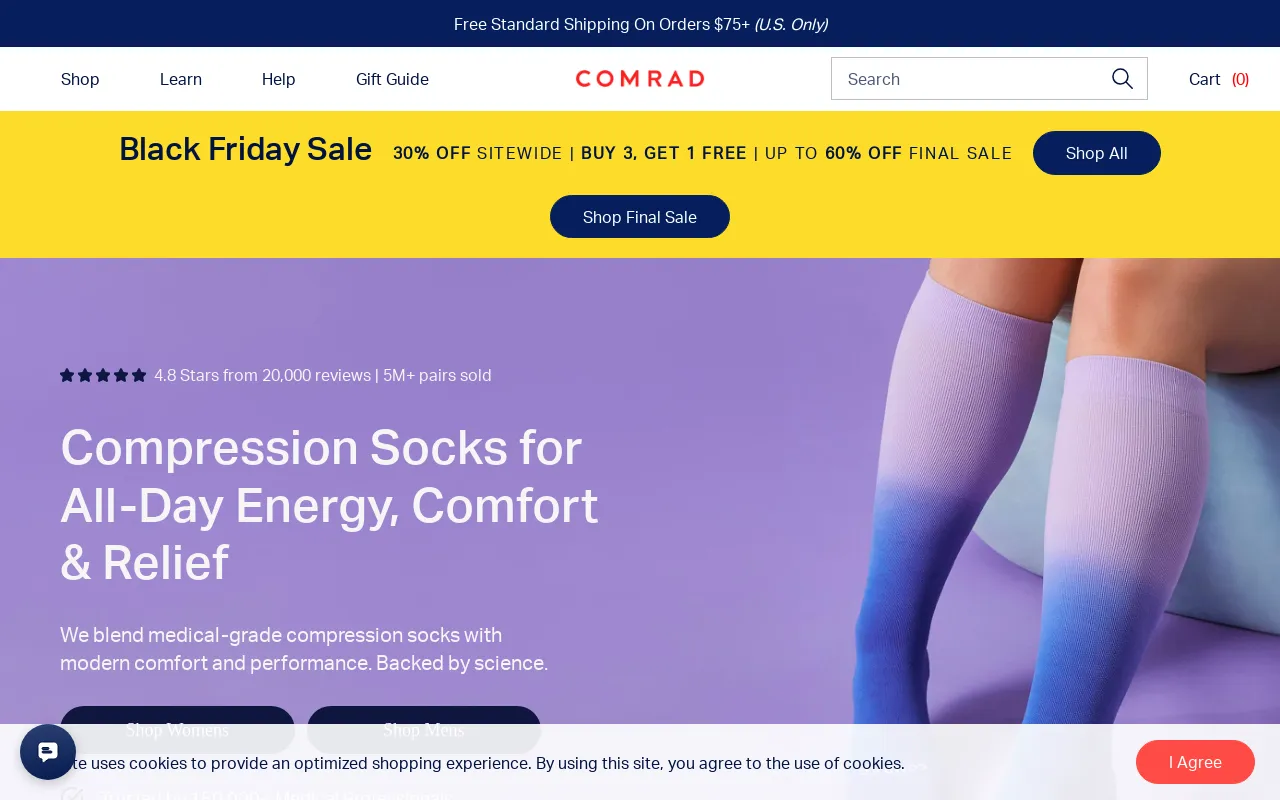Click the free shipping announcement bar
Image resolution: width=1280 pixels, height=800 pixels.
click(640, 24)
